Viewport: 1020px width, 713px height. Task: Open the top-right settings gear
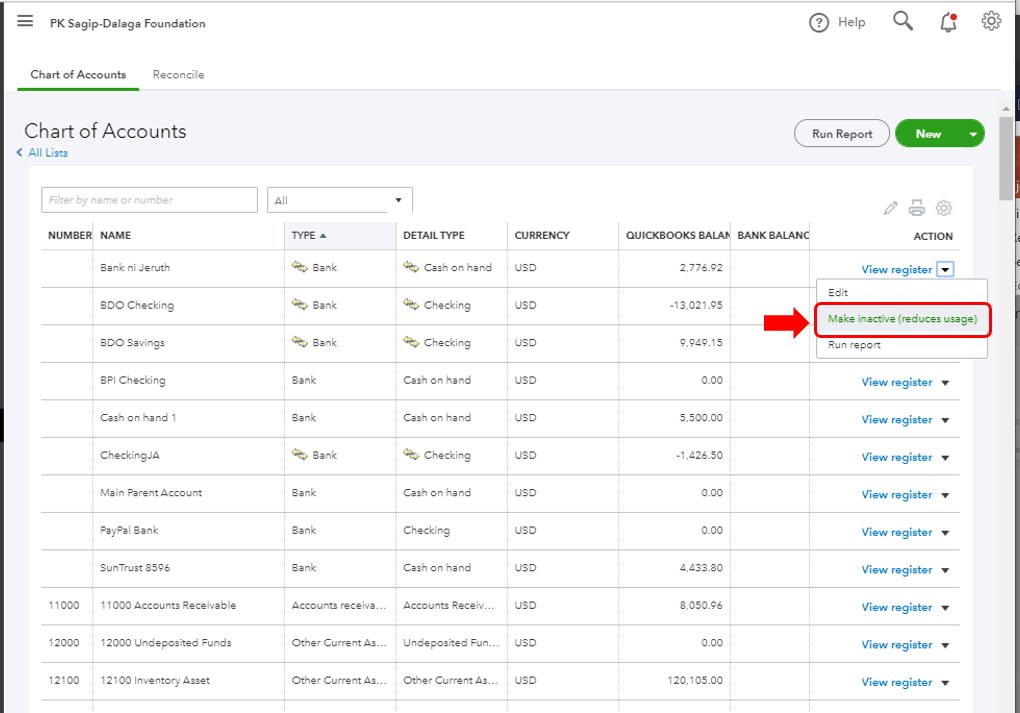point(991,21)
